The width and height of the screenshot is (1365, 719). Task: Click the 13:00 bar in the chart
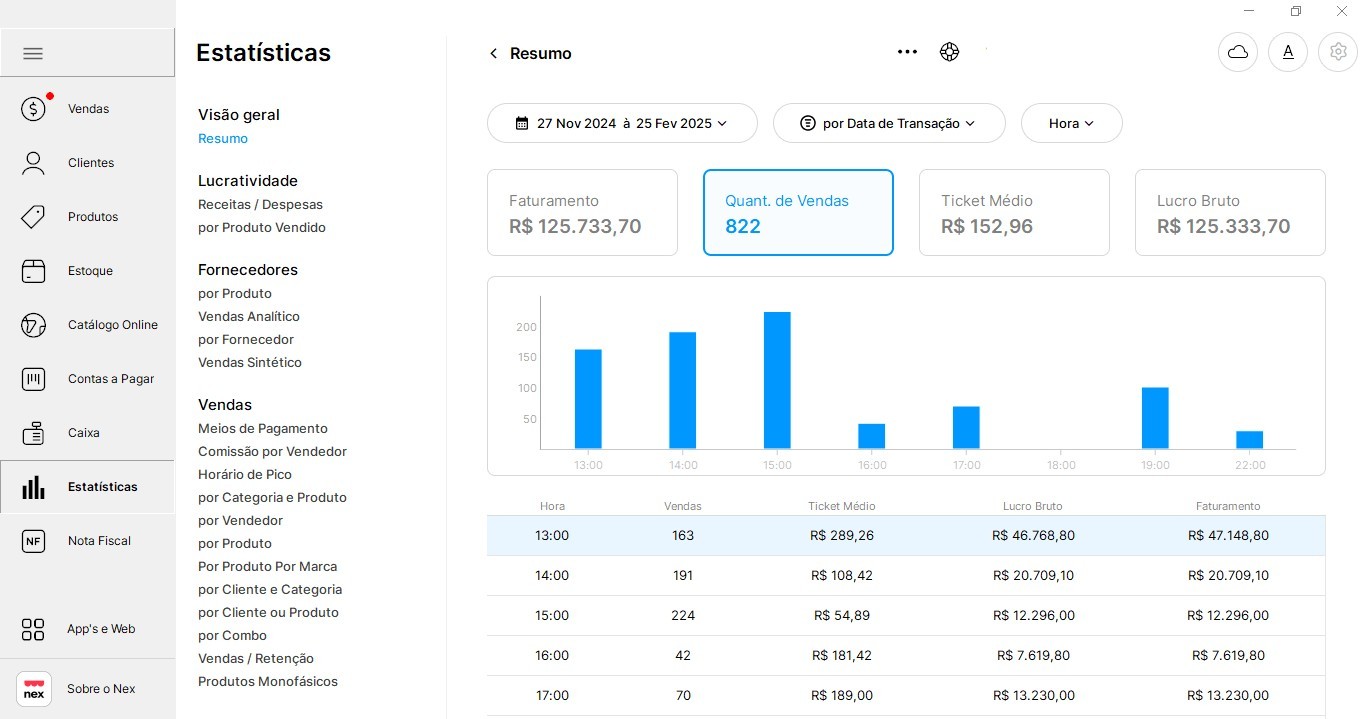click(x=588, y=398)
